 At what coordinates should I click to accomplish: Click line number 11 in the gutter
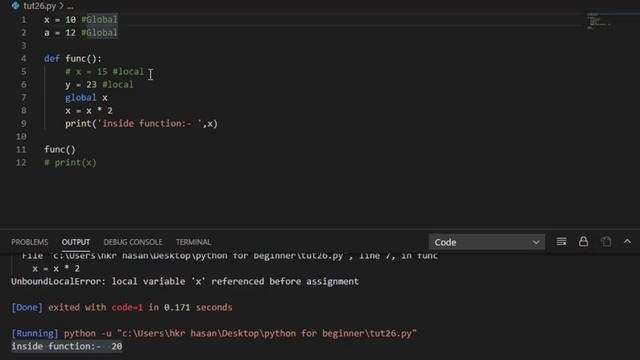click(21, 149)
